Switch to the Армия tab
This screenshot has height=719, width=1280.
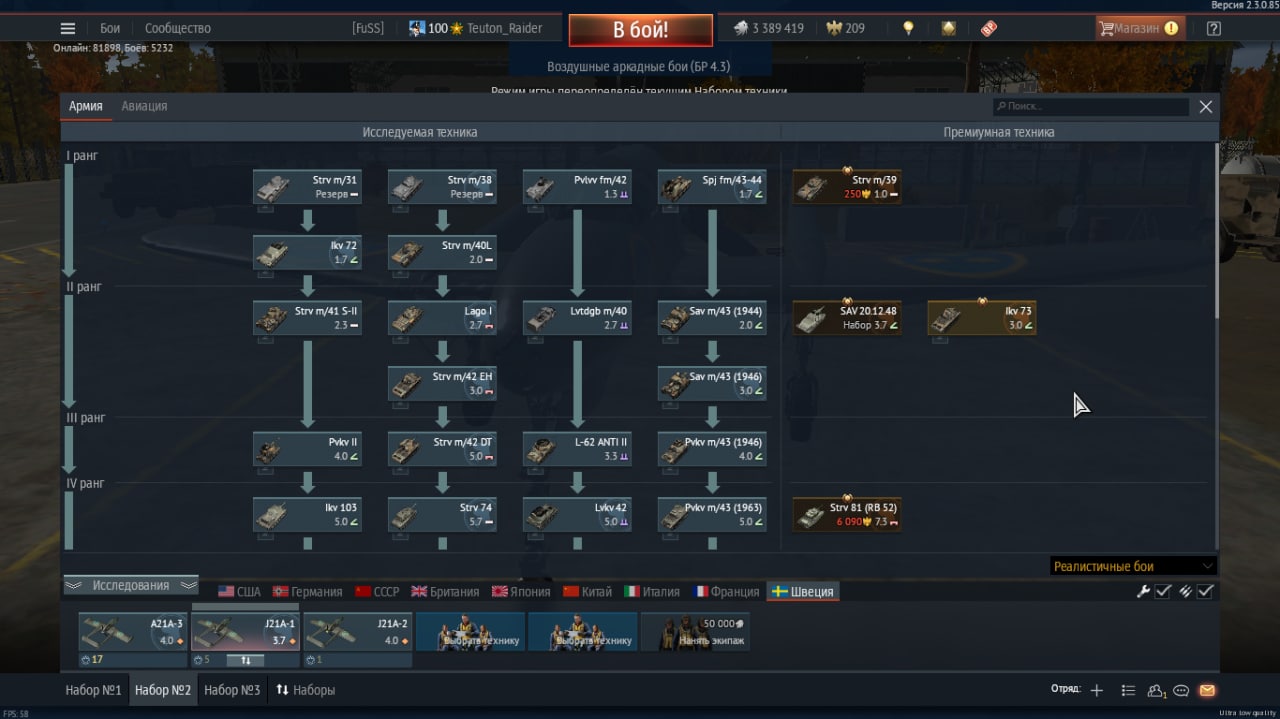point(86,106)
